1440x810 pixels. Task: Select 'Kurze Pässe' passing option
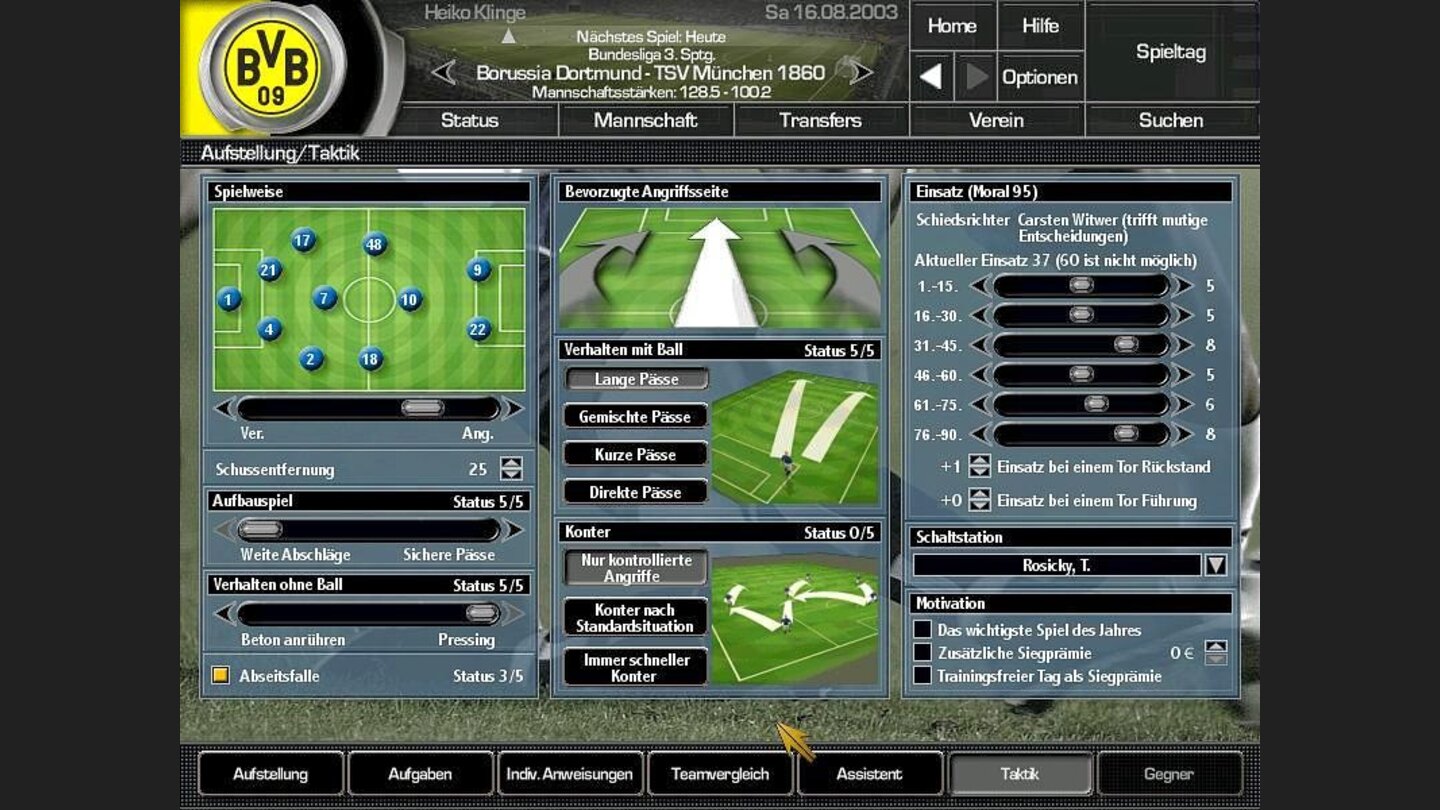635,454
